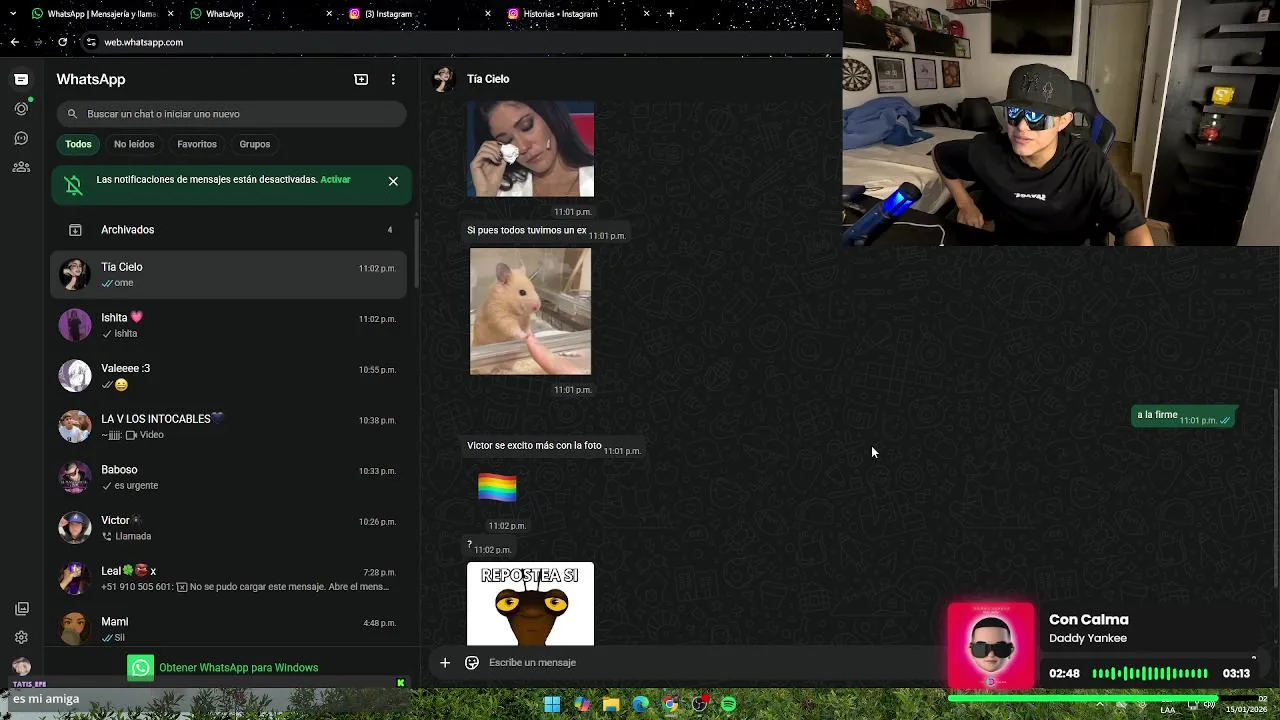This screenshot has width=1280, height=720.
Task: Select the Favoritos filter chip
Action: coord(197,144)
